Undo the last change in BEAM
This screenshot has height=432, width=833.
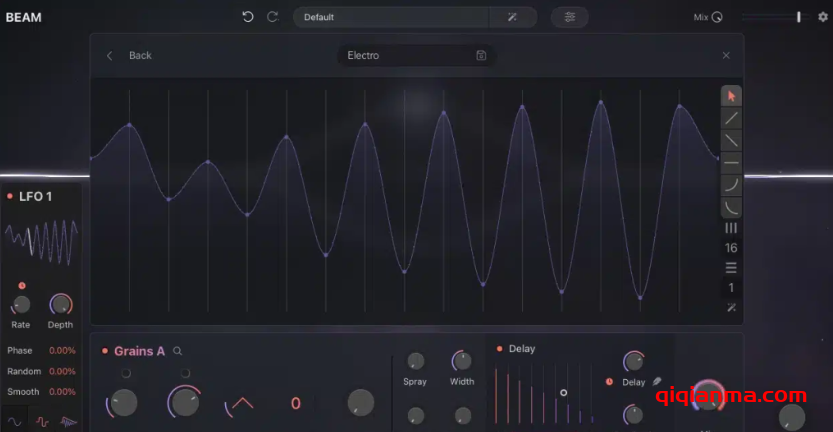(x=248, y=17)
